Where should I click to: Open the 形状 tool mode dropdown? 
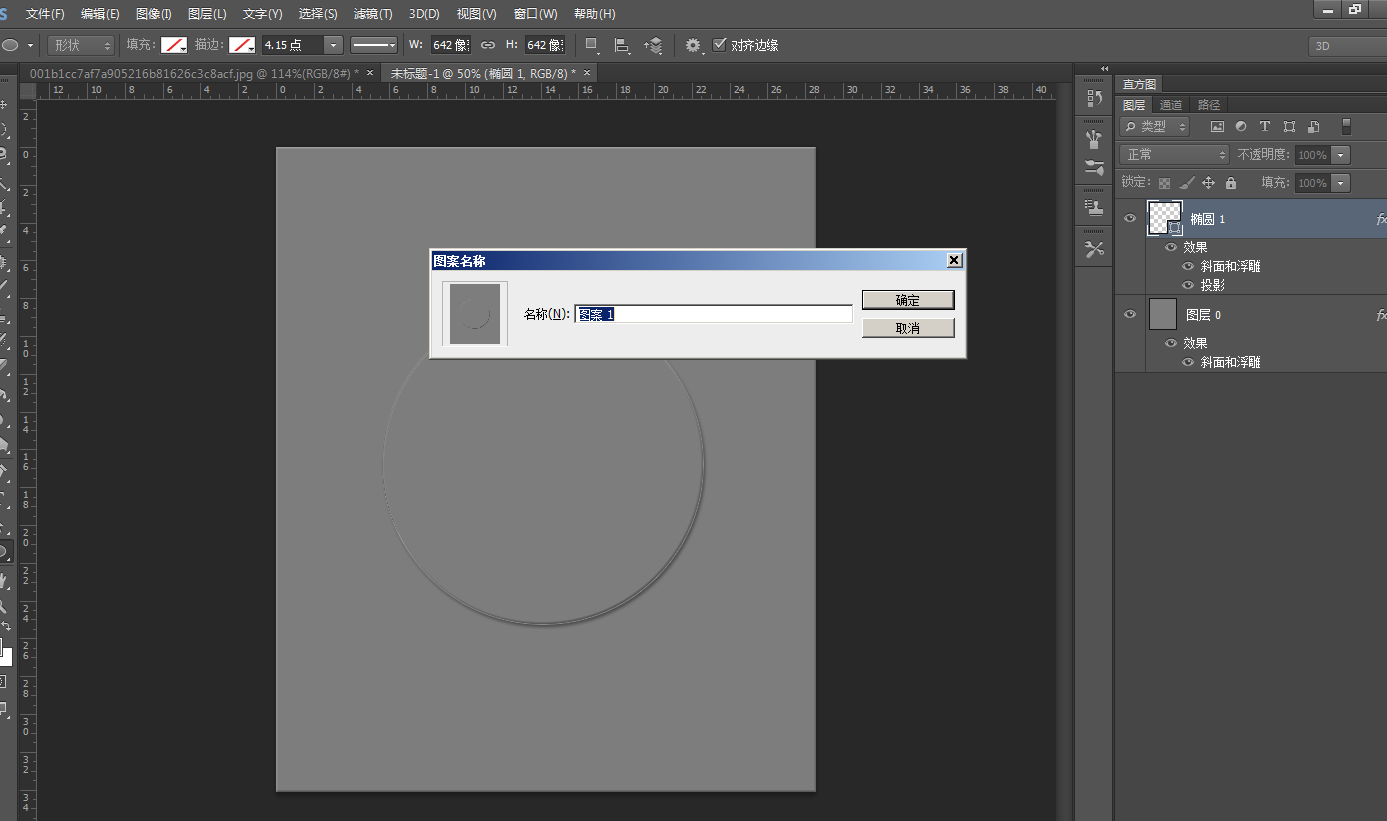pyautogui.click(x=82, y=45)
